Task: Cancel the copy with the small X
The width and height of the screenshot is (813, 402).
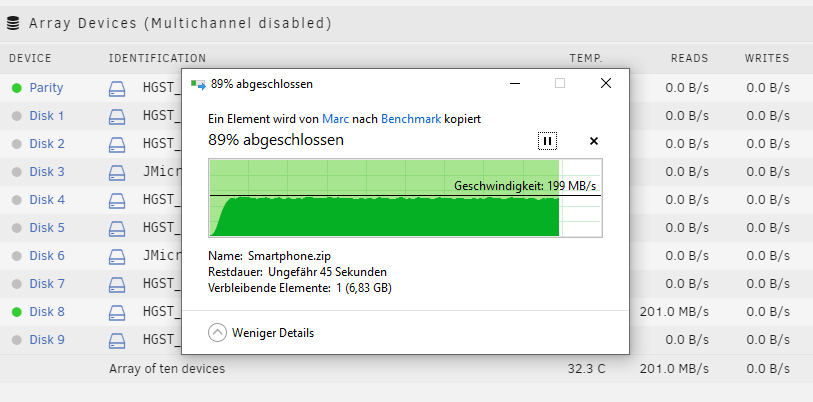Action: 594,141
